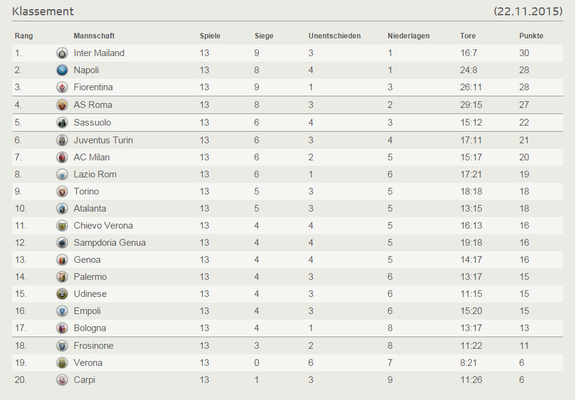Open the Lazio Rom team link
This screenshot has height=400, width=582.
95,174
